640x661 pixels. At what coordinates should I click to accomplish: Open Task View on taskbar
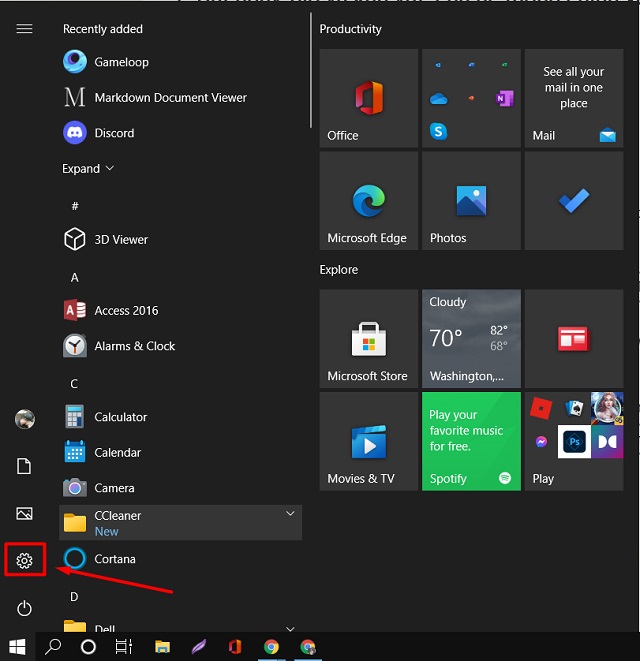[x=124, y=647]
